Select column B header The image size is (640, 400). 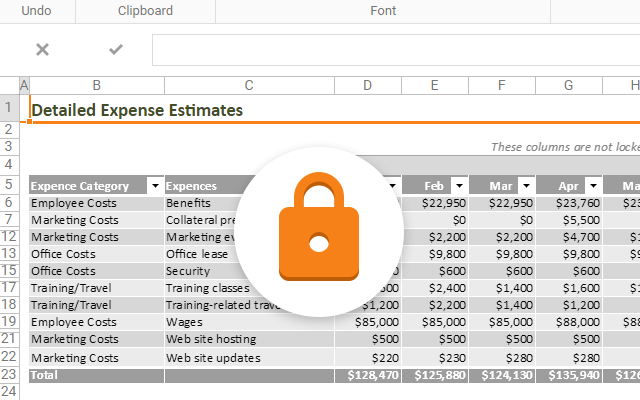96,86
